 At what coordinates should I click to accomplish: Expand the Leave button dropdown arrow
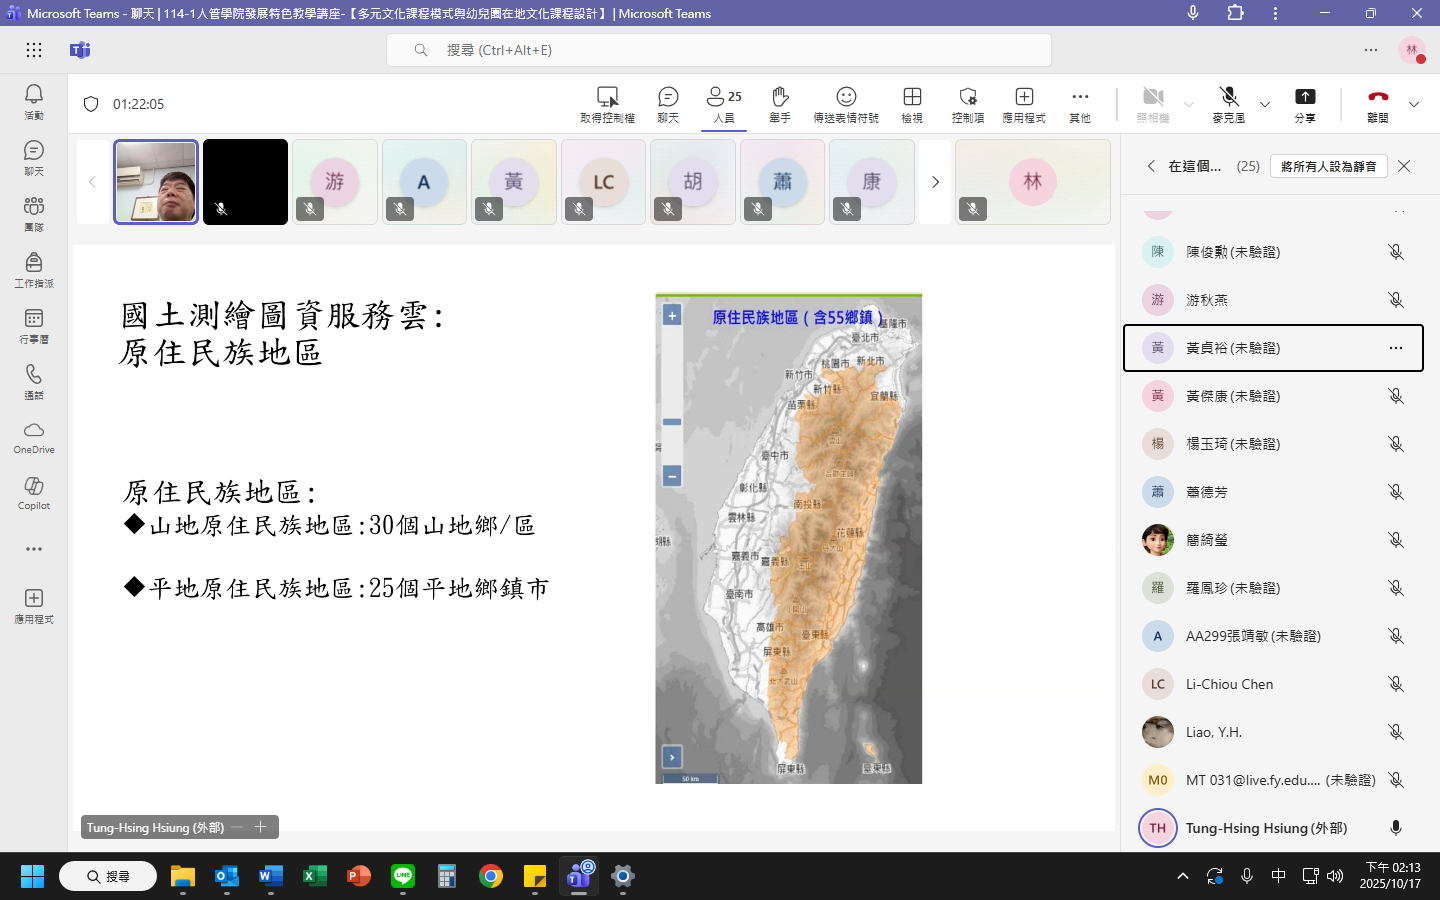click(x=1414, y=104)
